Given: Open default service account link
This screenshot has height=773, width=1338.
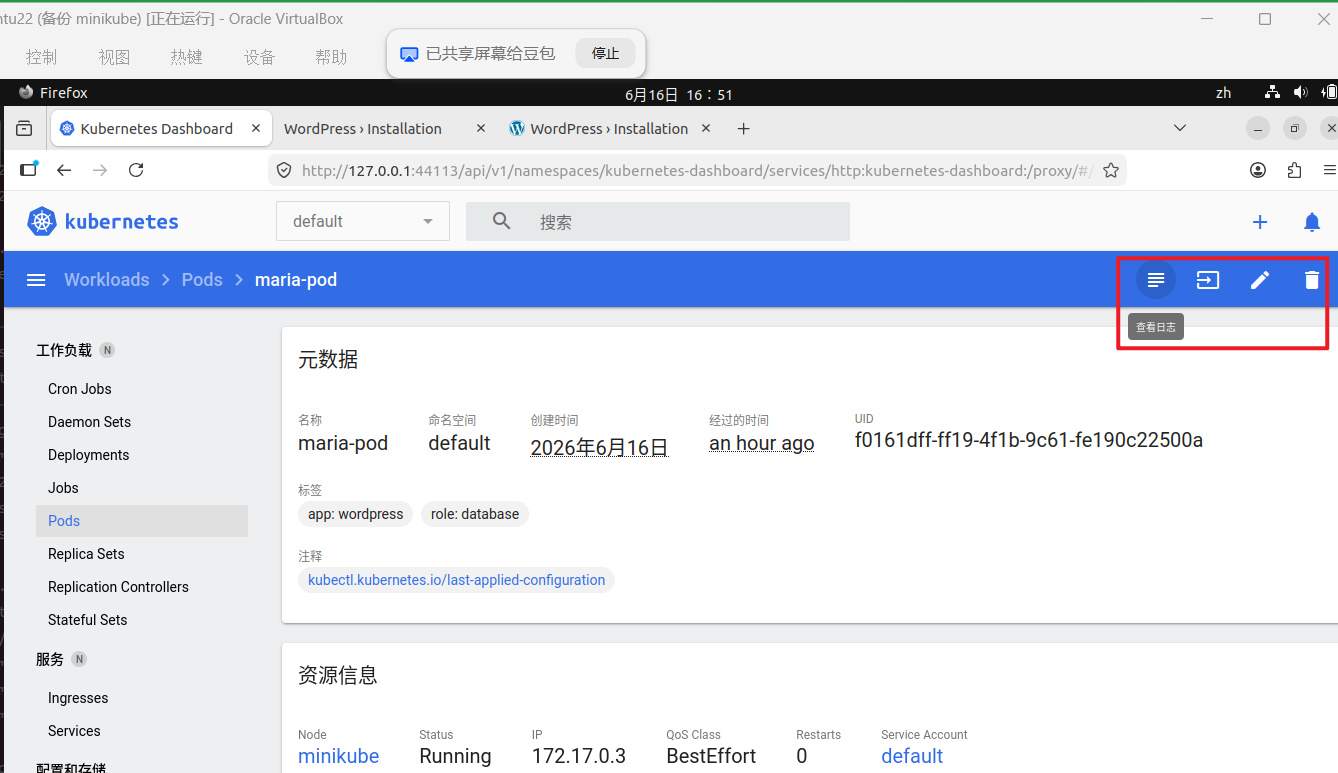Looking at the screenshot, I should (x=912, y=756).
